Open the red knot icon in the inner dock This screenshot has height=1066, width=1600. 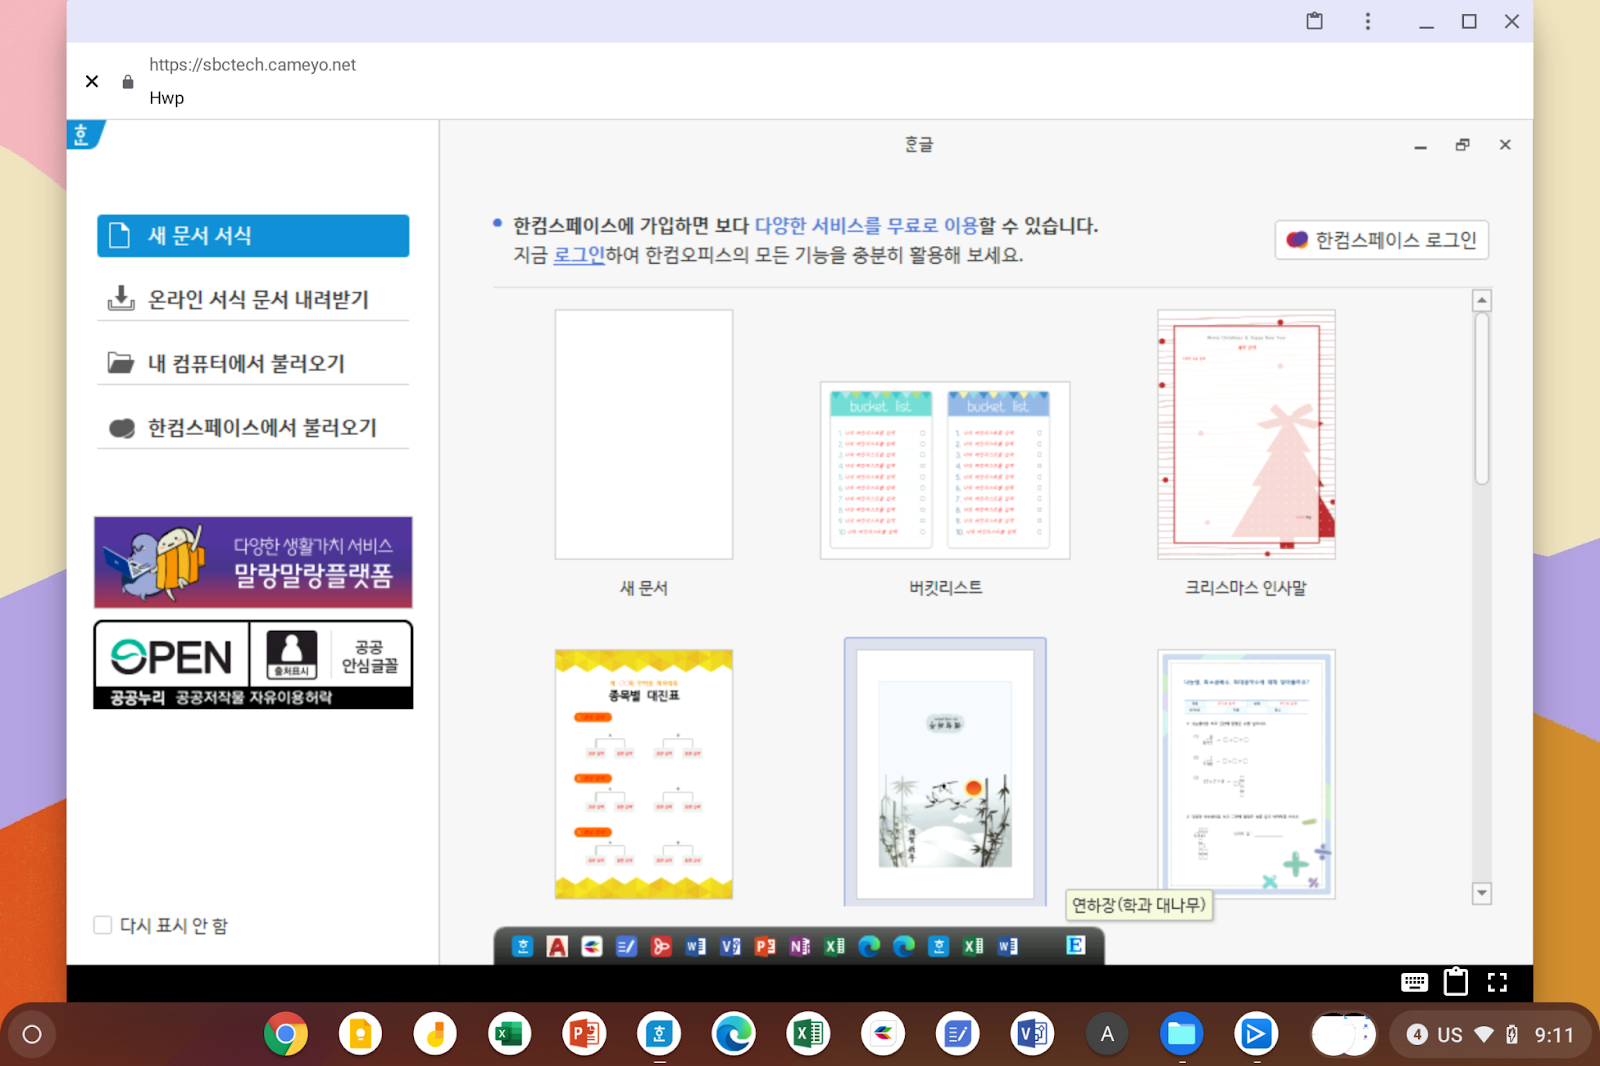[x=661, y=946]
